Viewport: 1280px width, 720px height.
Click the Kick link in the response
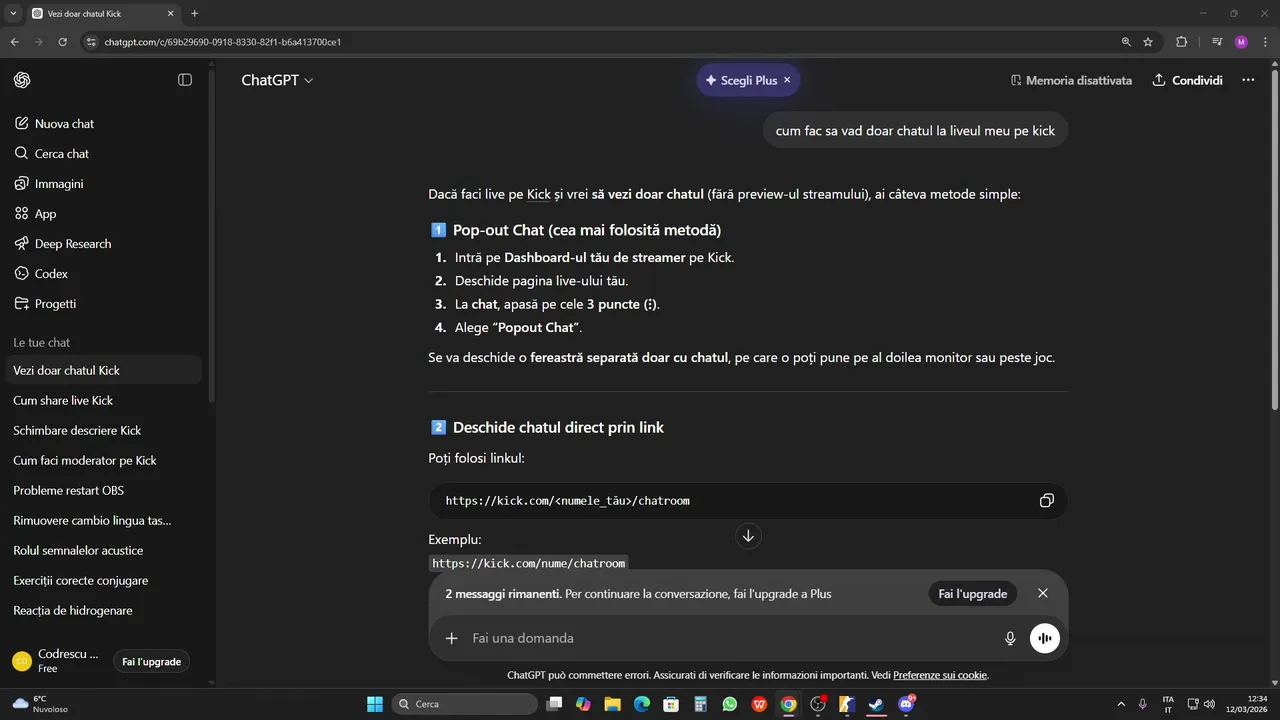pos(539,194)
